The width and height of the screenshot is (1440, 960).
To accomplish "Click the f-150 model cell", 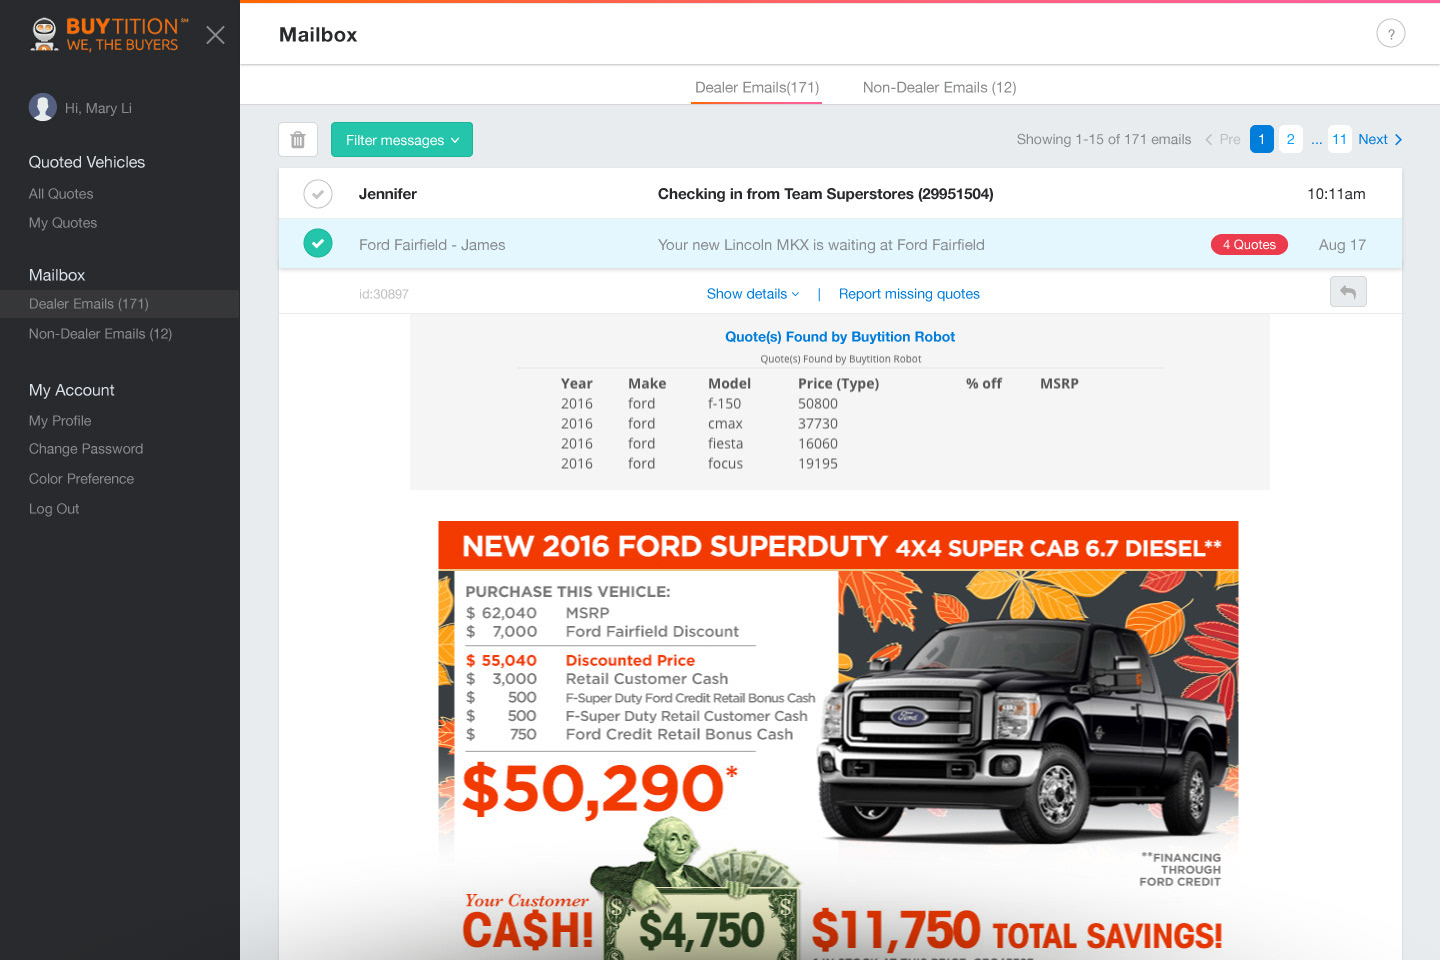I will click(x=724, y=404).
